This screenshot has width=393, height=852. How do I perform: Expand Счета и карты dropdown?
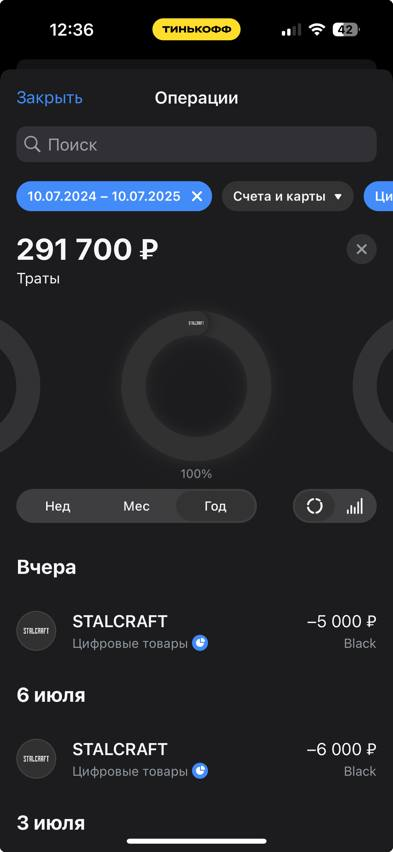(288, 196)
